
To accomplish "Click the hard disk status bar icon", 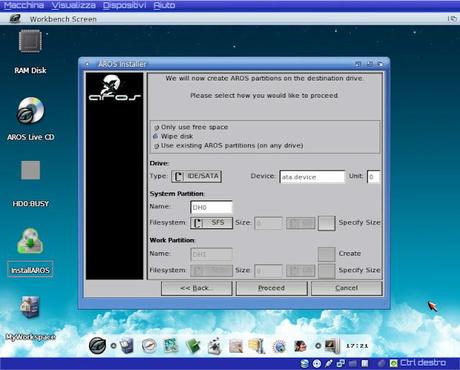I will tap(304, 363).
